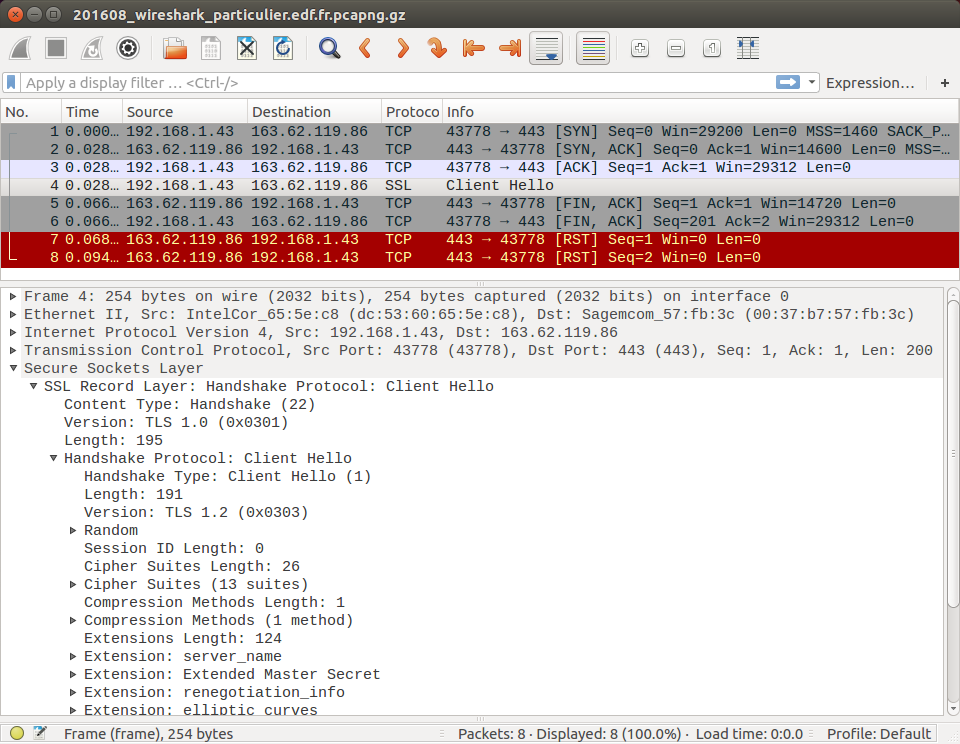Open the display filter history dropdown
Viewport: 960px width, 744px height.
[x=812, y=83]
